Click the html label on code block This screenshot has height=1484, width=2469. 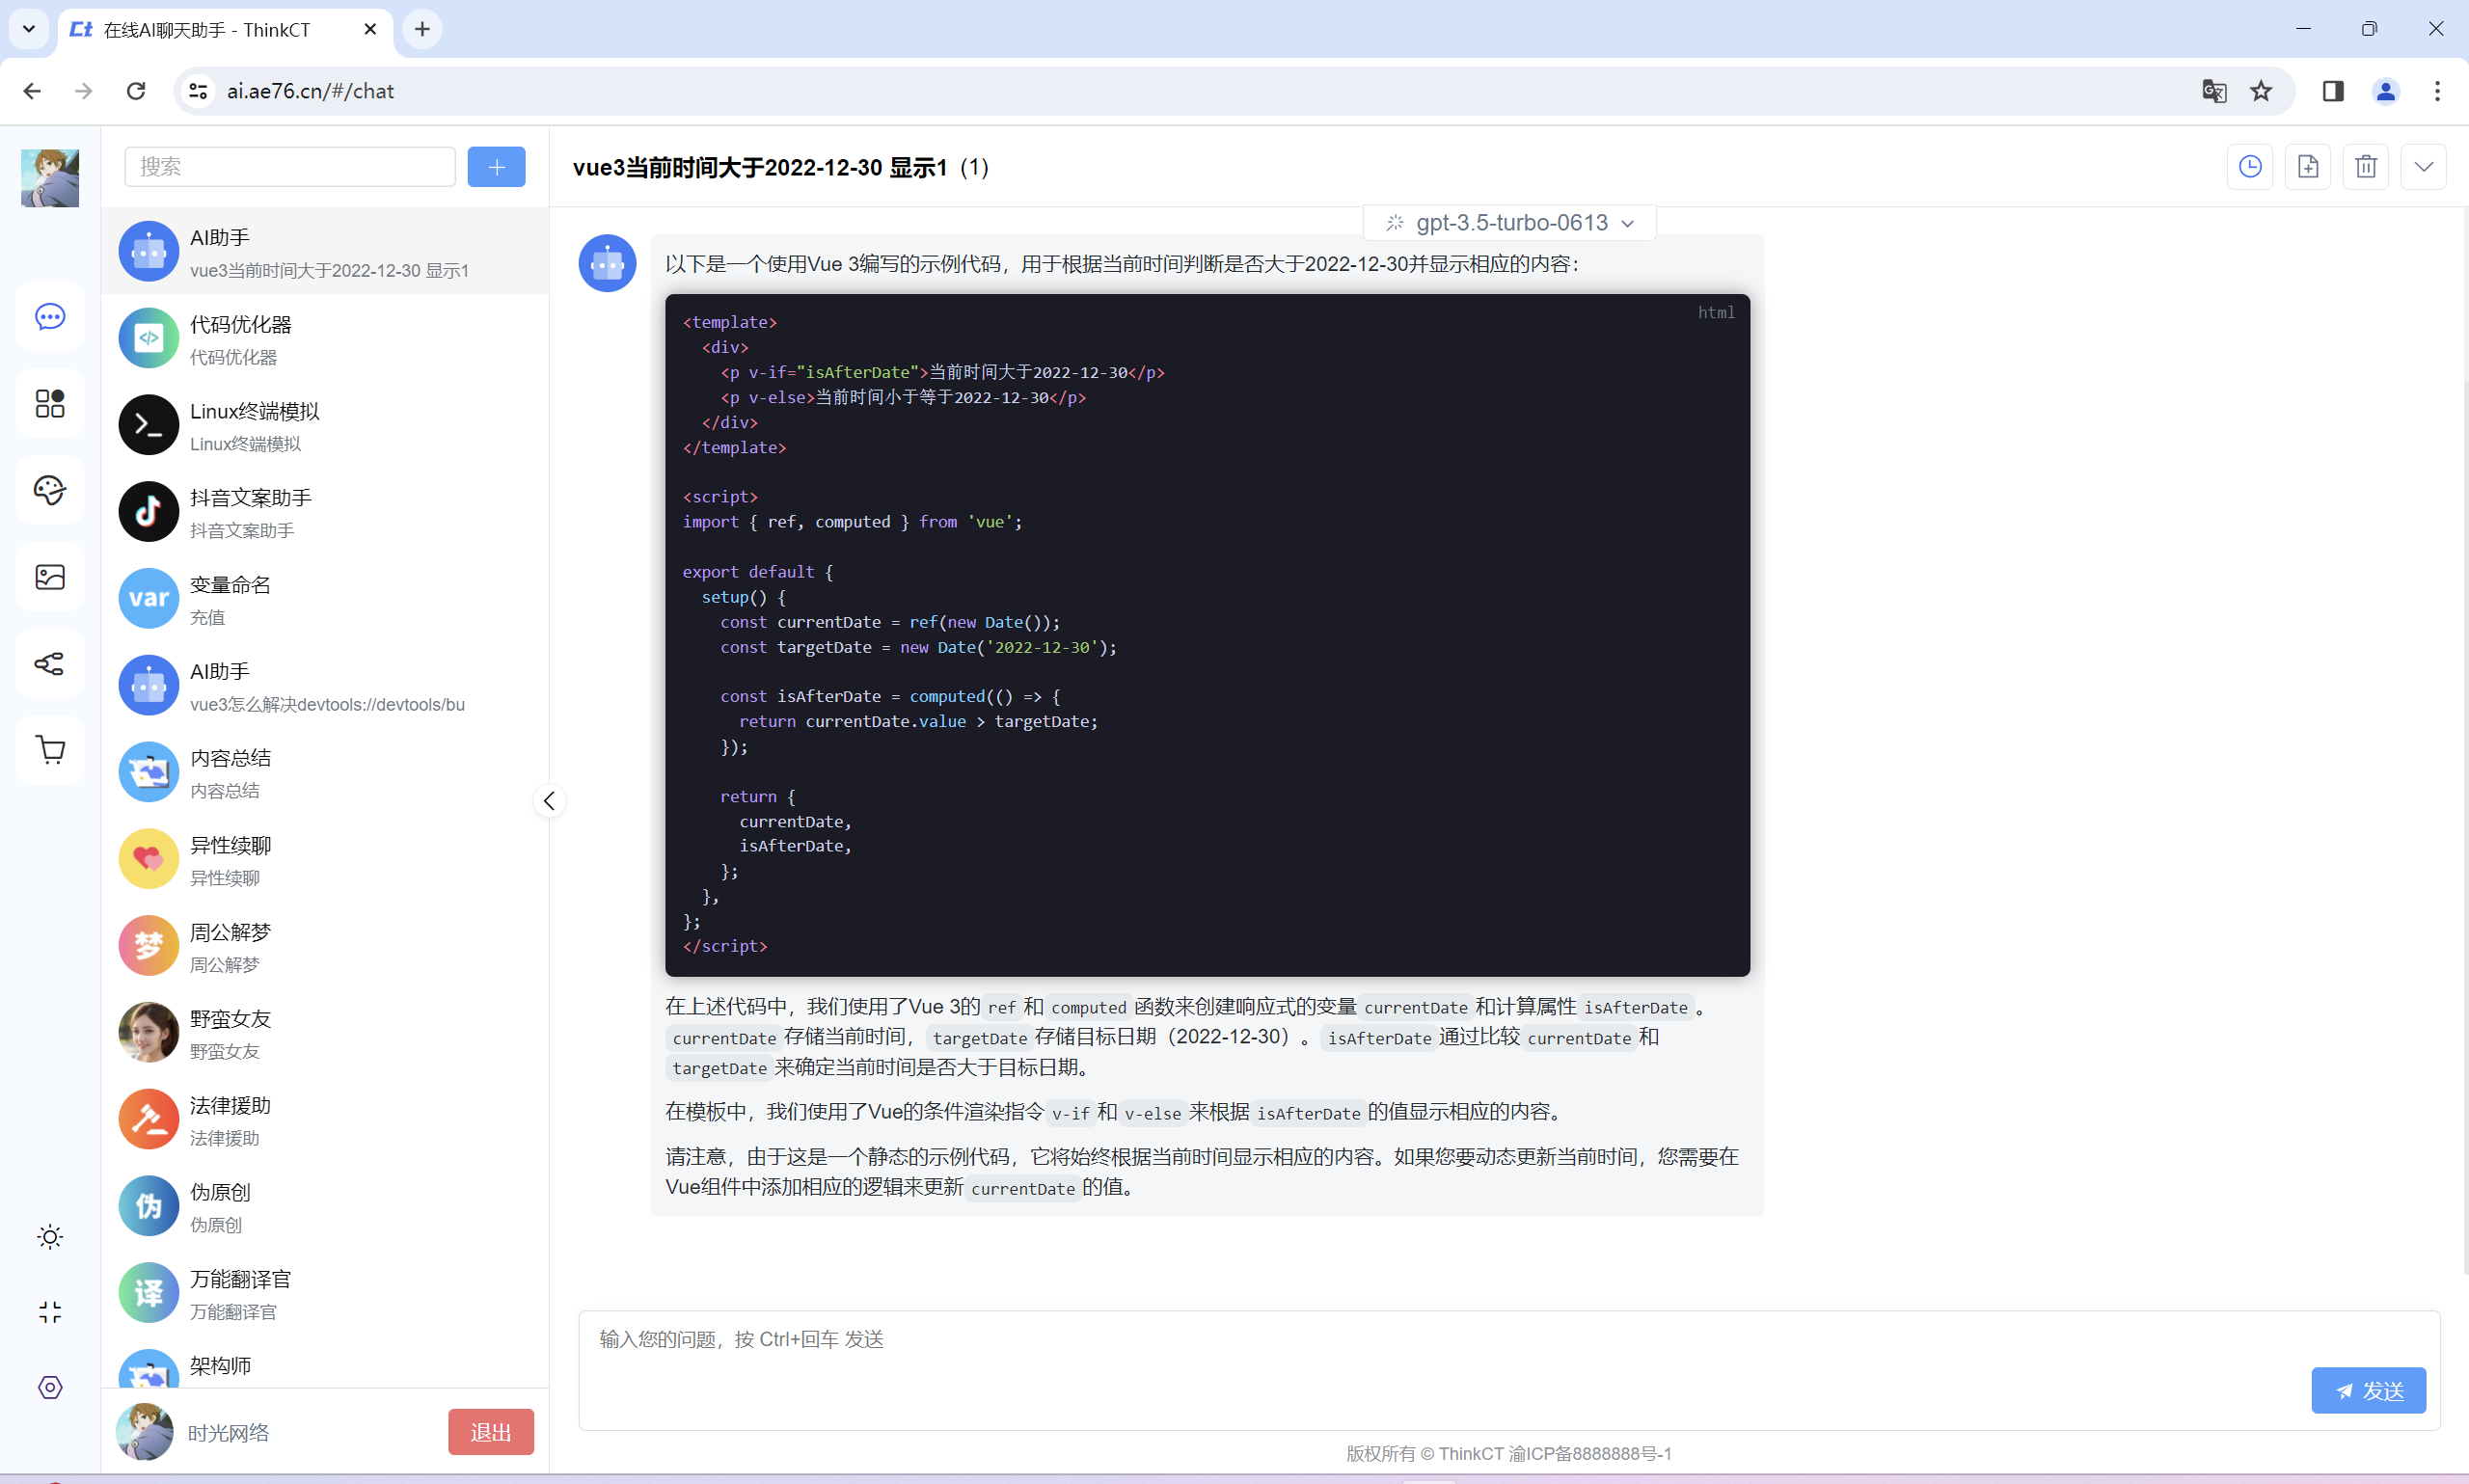click(x=1716, y=313)
